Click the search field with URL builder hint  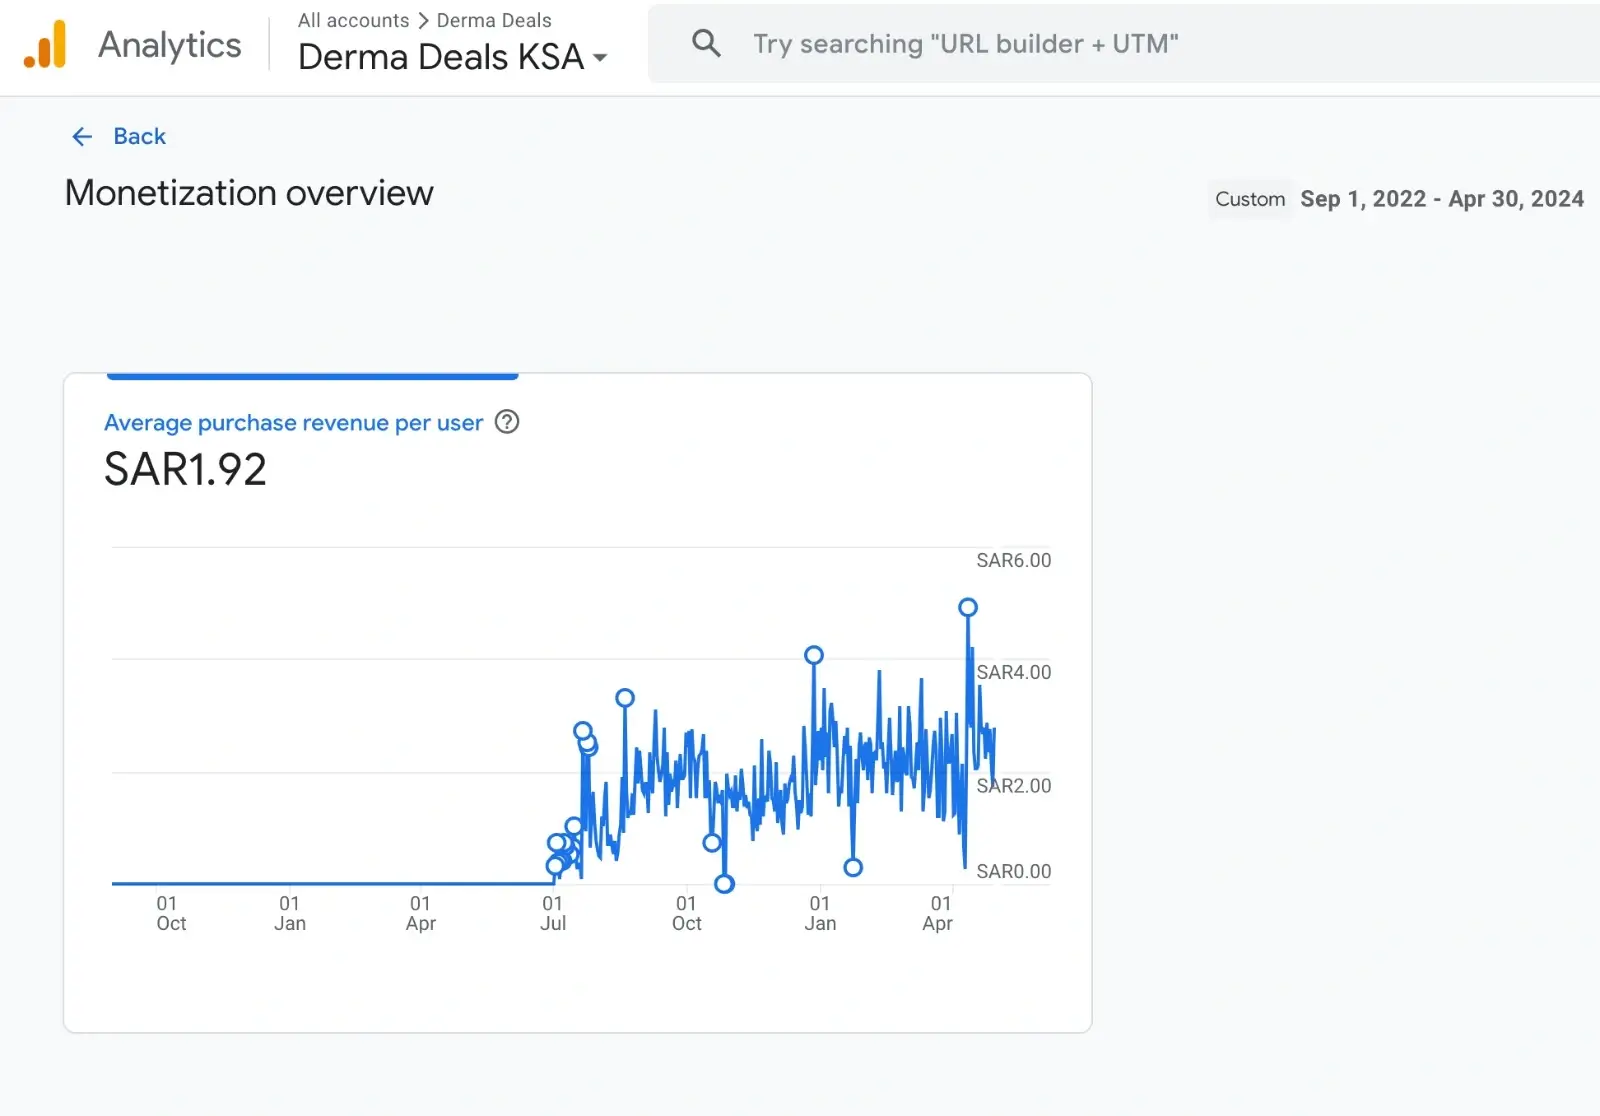click(x=1125, y=44)
